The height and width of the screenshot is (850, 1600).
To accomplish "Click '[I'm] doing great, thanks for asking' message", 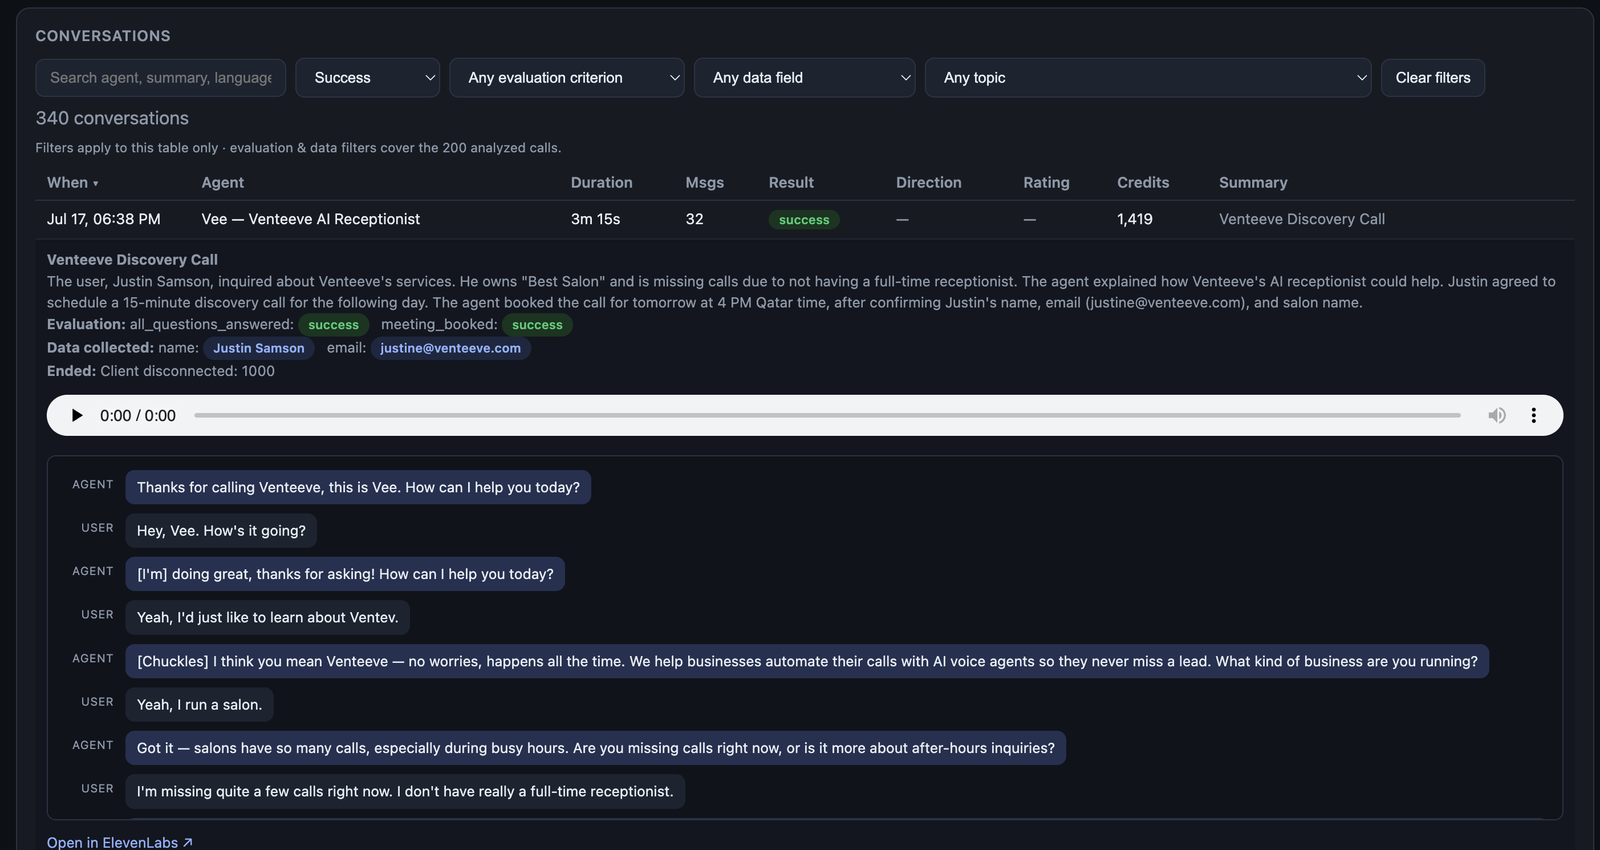I will coord(345,574).
